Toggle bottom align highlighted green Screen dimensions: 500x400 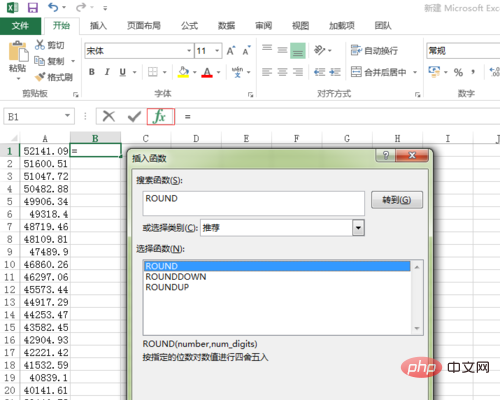click(x=298, y=51)
